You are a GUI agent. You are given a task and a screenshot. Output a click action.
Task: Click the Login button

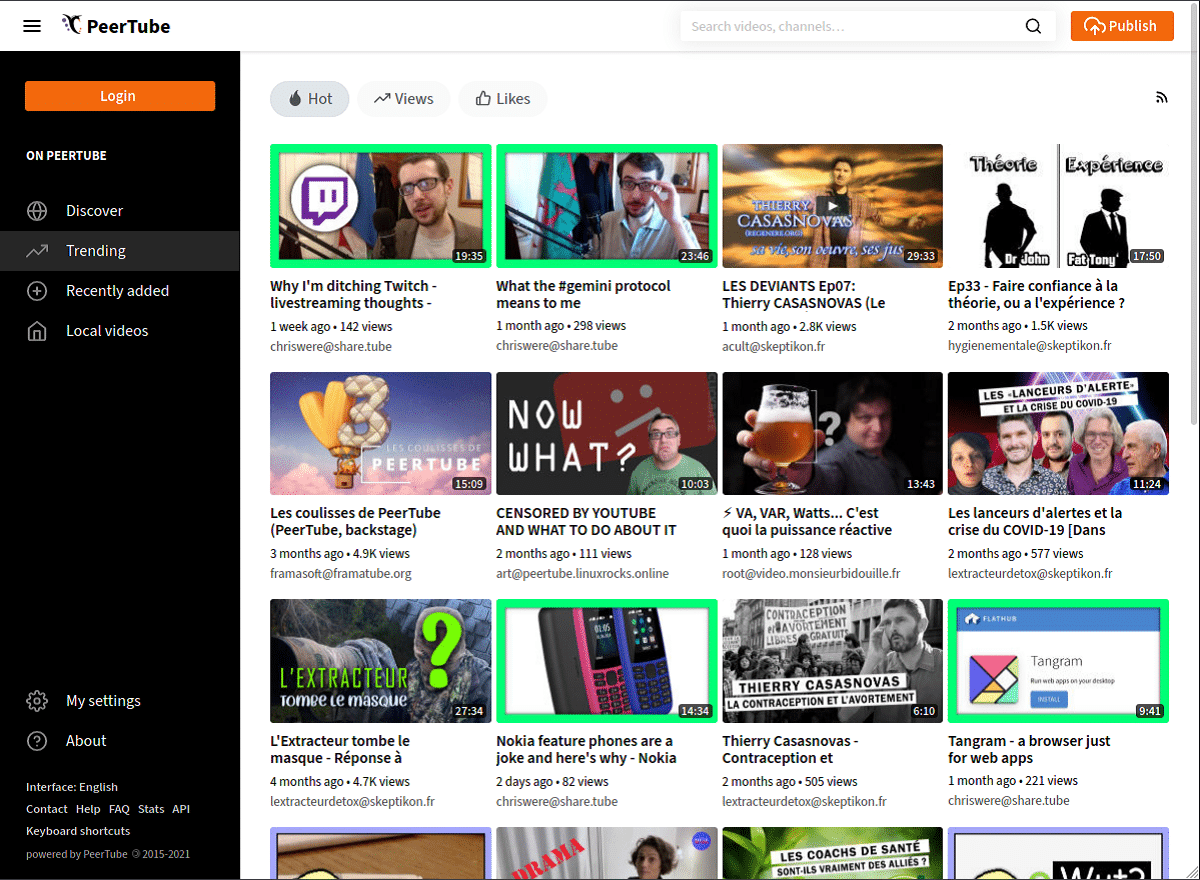[119, 95]
